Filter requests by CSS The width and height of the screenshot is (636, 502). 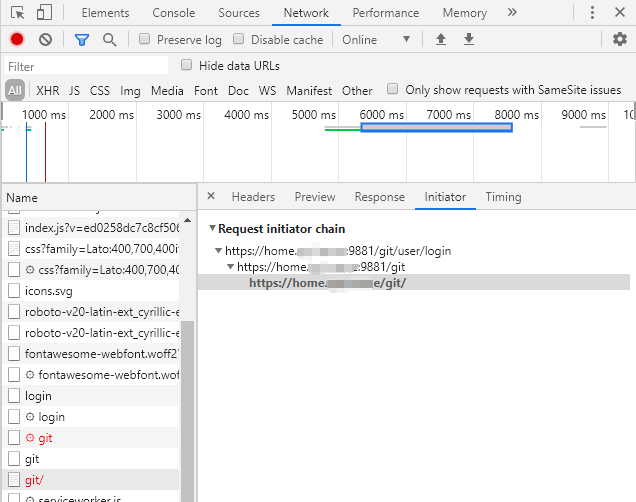coord(100,90)
